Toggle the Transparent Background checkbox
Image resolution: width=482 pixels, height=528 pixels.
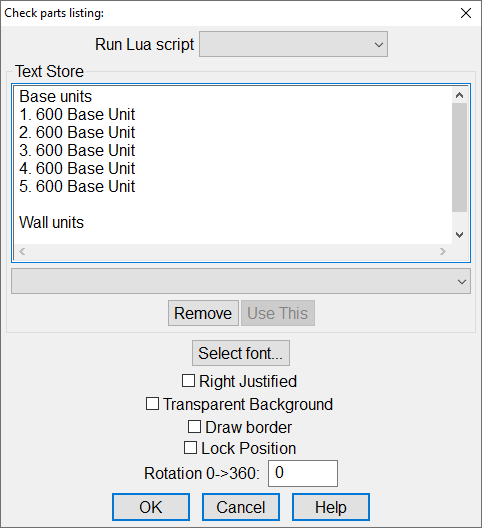pos(152,403)
